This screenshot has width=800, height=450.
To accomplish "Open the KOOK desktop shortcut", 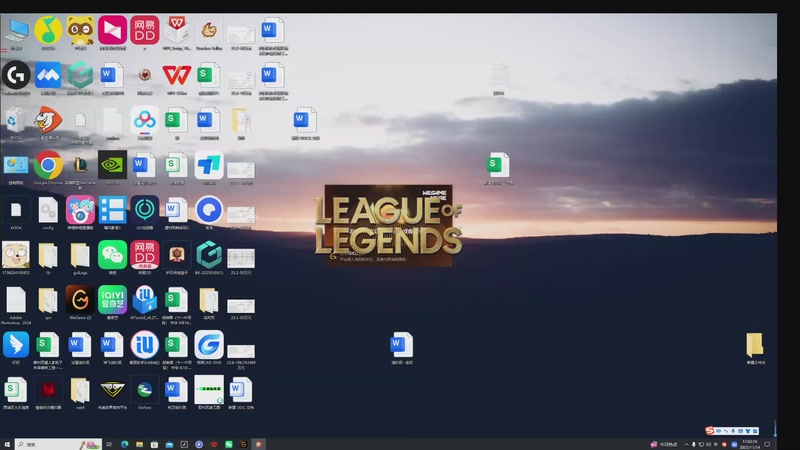I will [16, 210].
